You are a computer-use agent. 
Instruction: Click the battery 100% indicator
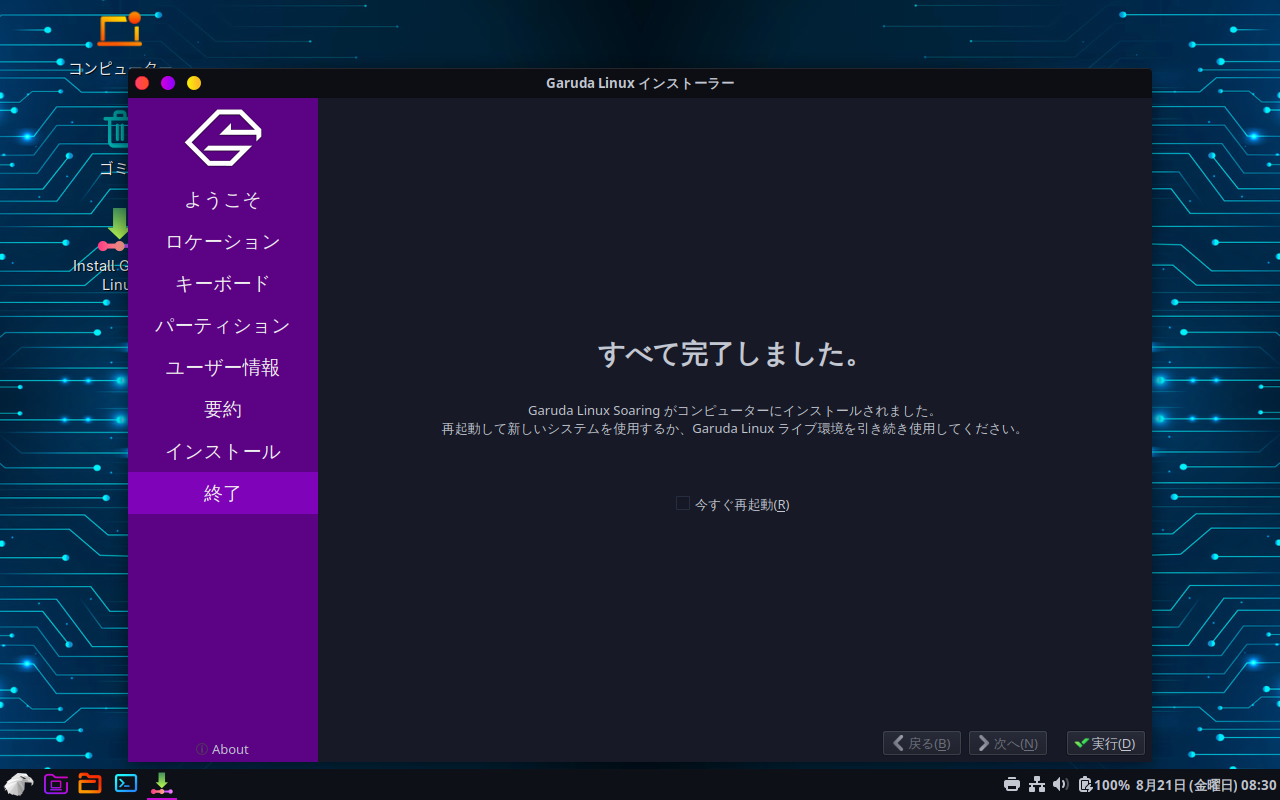1104,785
